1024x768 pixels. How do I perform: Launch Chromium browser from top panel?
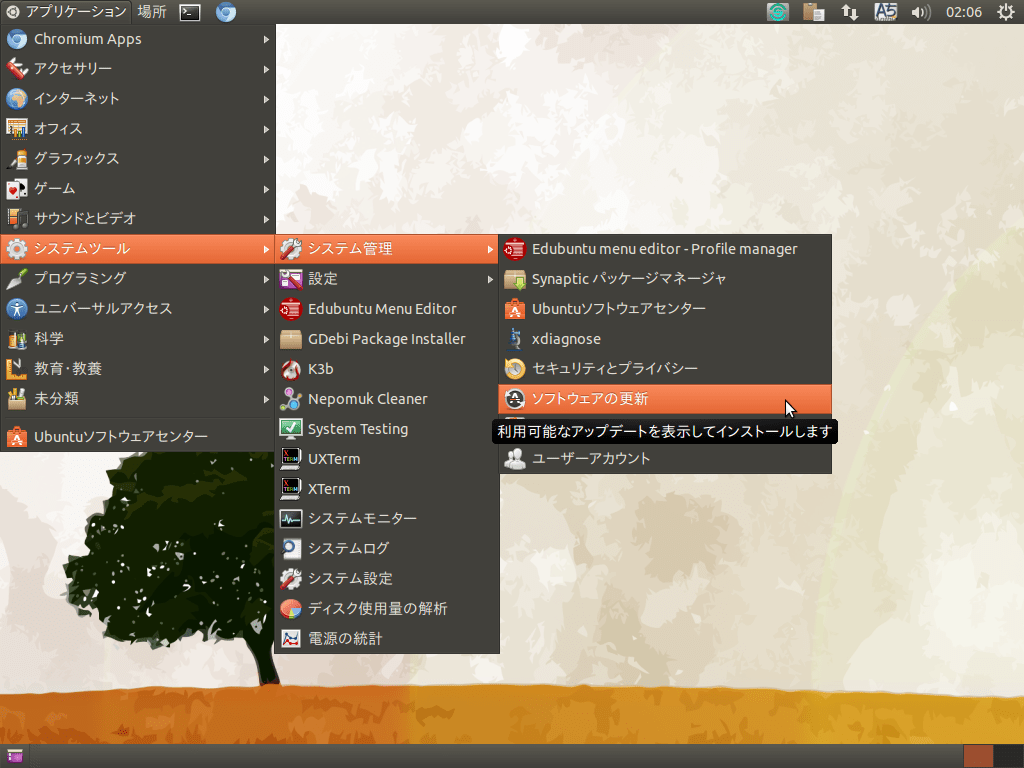tap(226, 12)
